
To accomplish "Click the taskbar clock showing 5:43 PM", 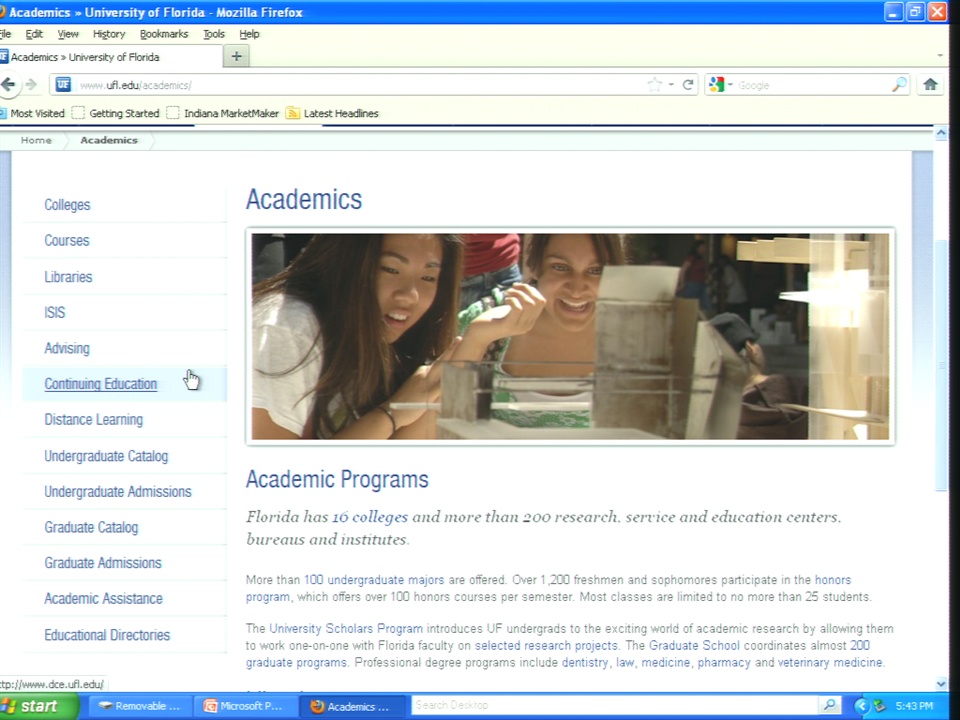I will click(x=914, y=706).
